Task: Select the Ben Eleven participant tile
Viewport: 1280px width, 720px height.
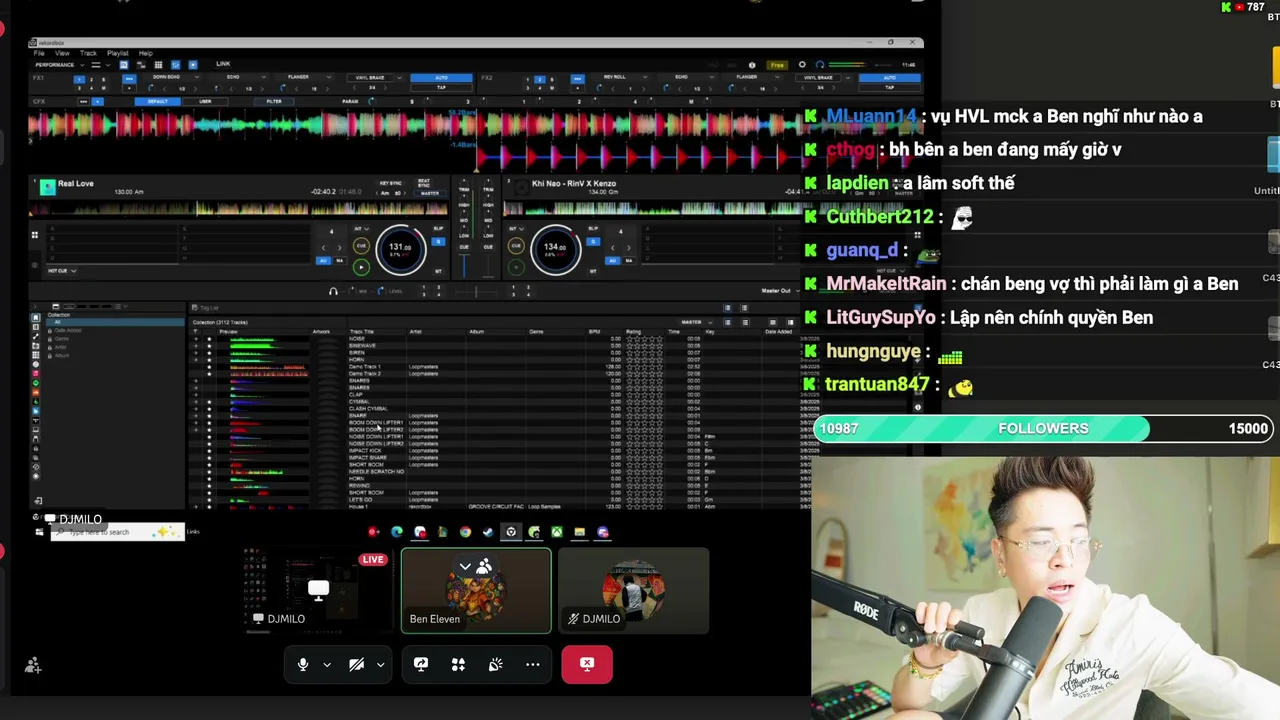Action: click(x=476, y=590)
